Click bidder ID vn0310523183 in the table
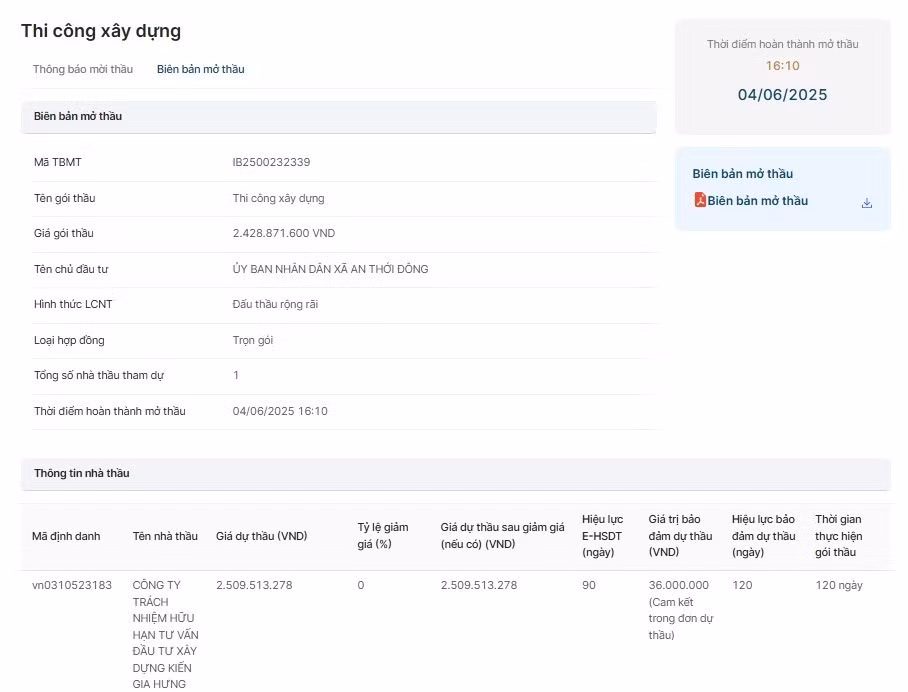This screenshot has height=692, width=908. tap(72, 585)
